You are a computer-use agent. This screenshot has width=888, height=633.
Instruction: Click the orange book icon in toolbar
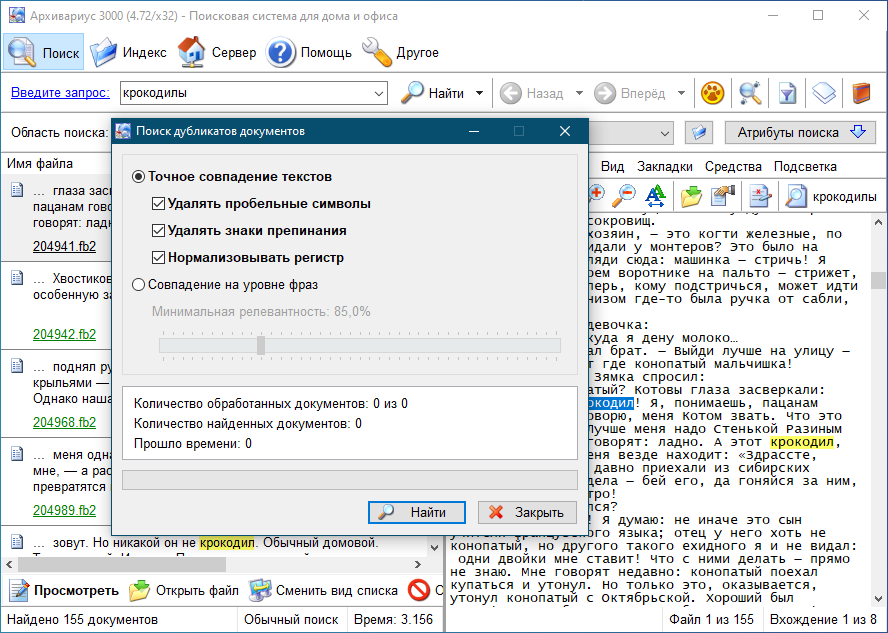pyautogui.click(x=861, y=93)
